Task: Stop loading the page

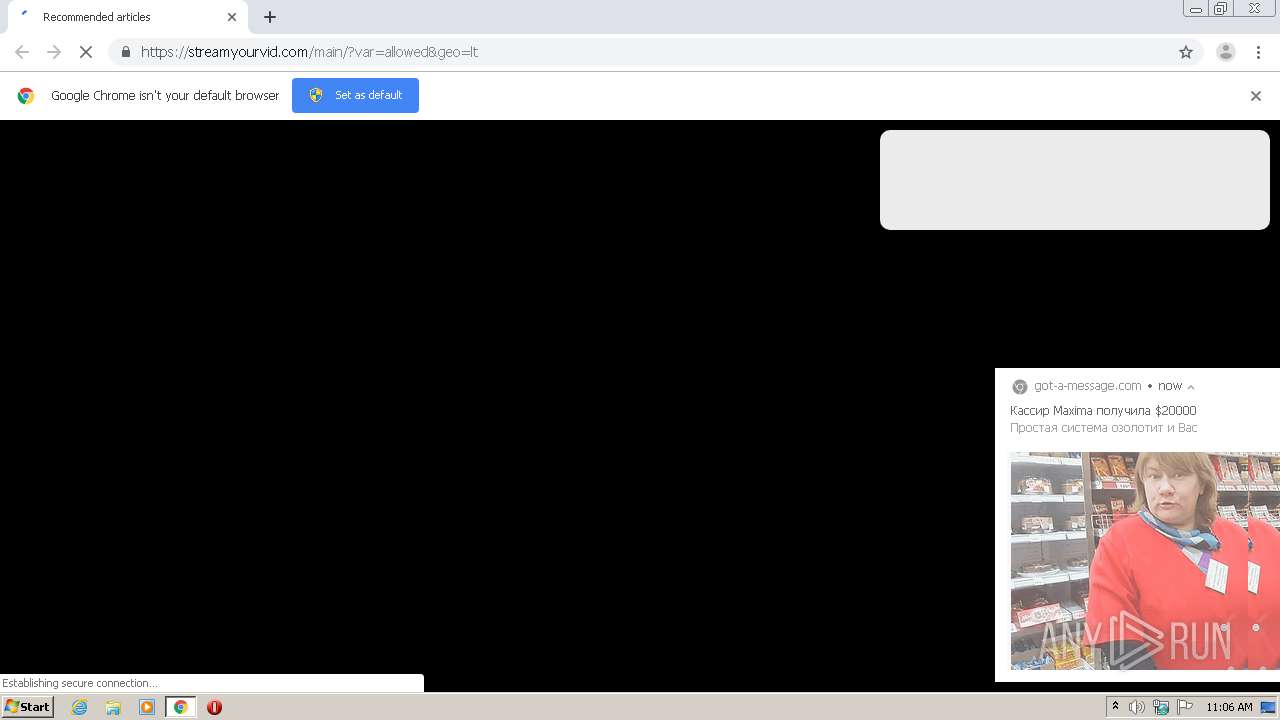Action: [86, 52]
